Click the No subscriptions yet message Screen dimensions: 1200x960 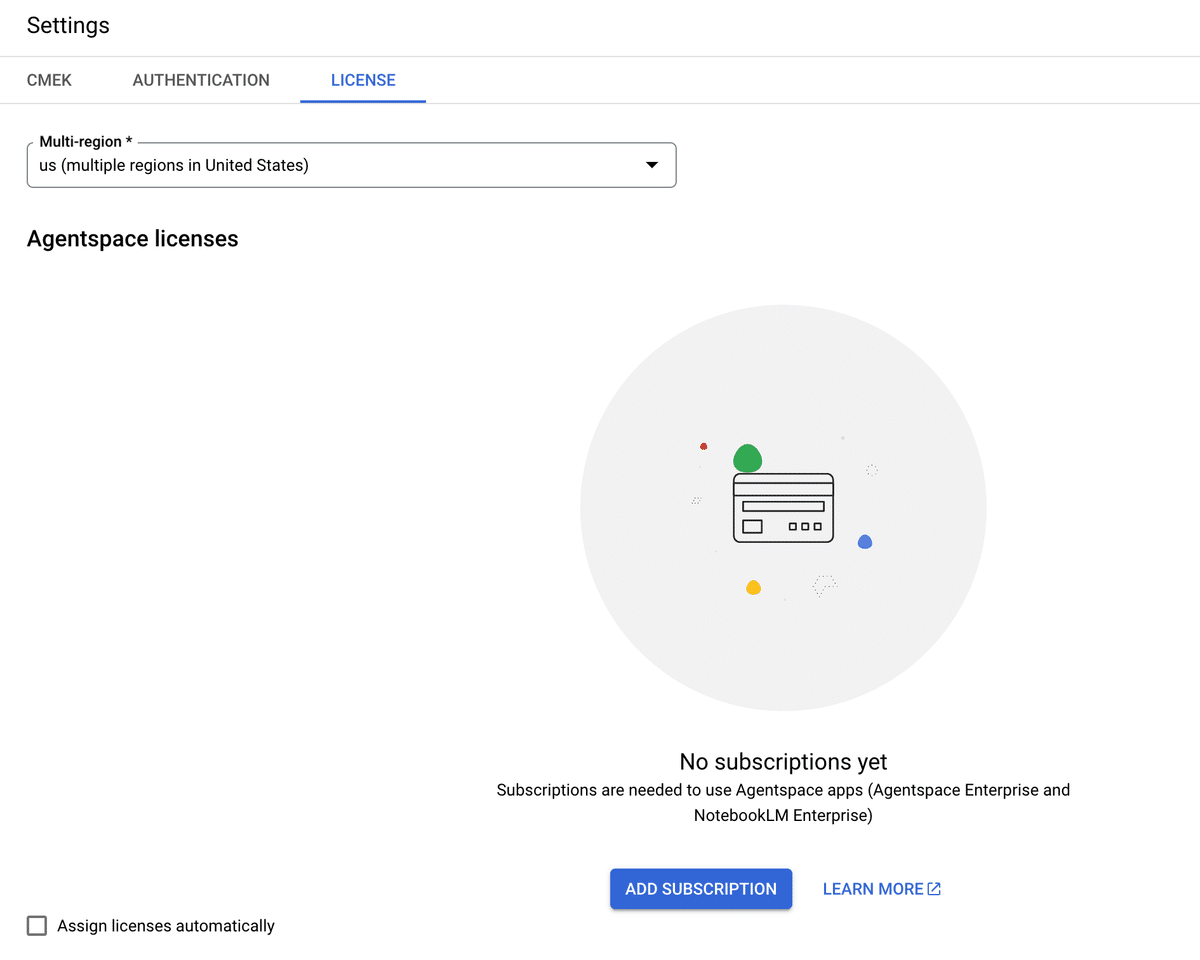point(783,762)
